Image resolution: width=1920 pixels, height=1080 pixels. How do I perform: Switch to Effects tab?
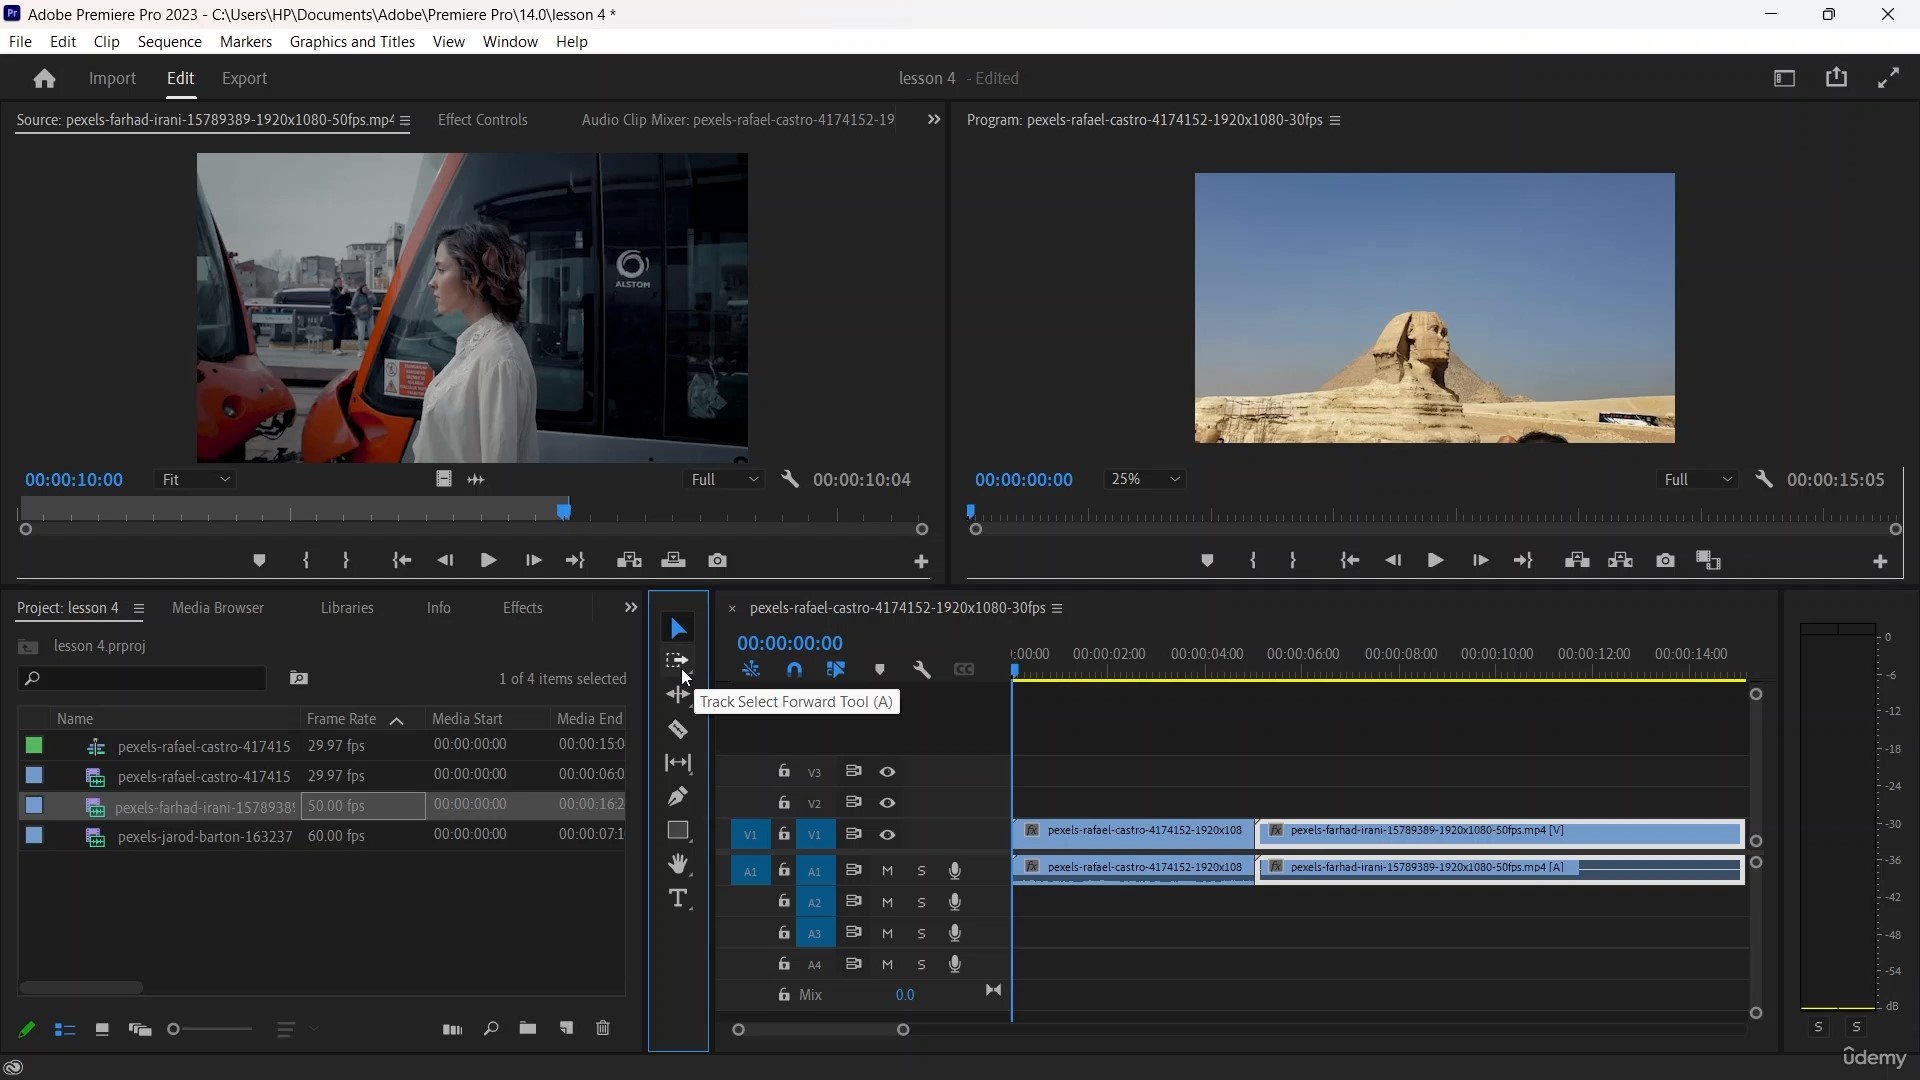point(523,608)
